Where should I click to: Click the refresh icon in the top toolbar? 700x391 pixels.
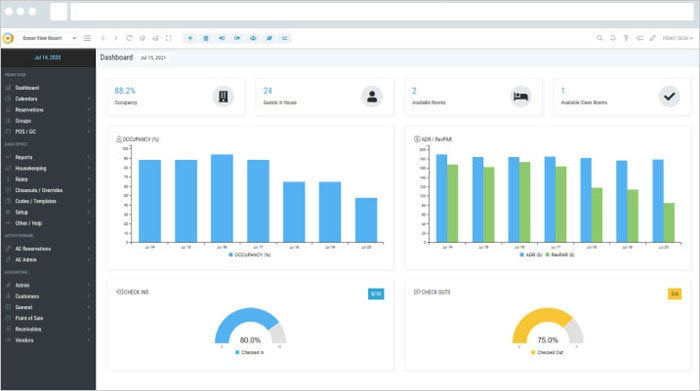129,38
